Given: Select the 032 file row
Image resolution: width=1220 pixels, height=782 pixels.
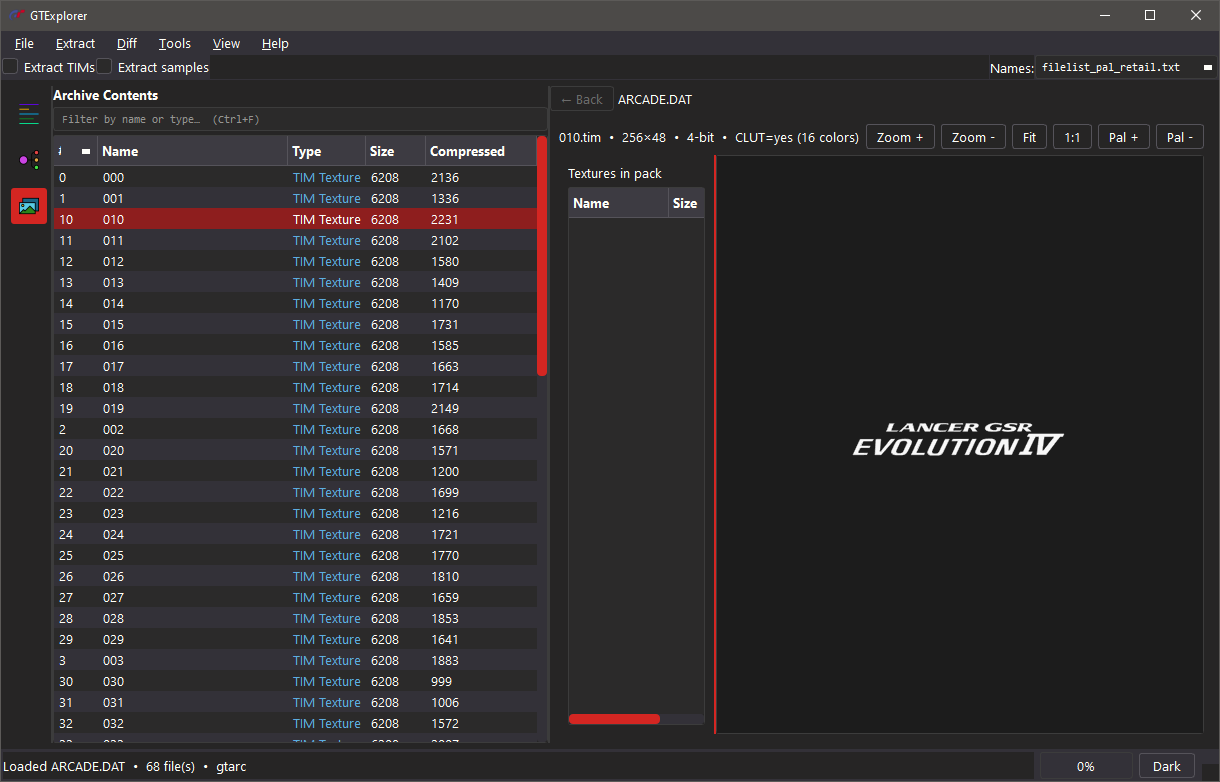Looking at the screenshot, I should 295,723.
